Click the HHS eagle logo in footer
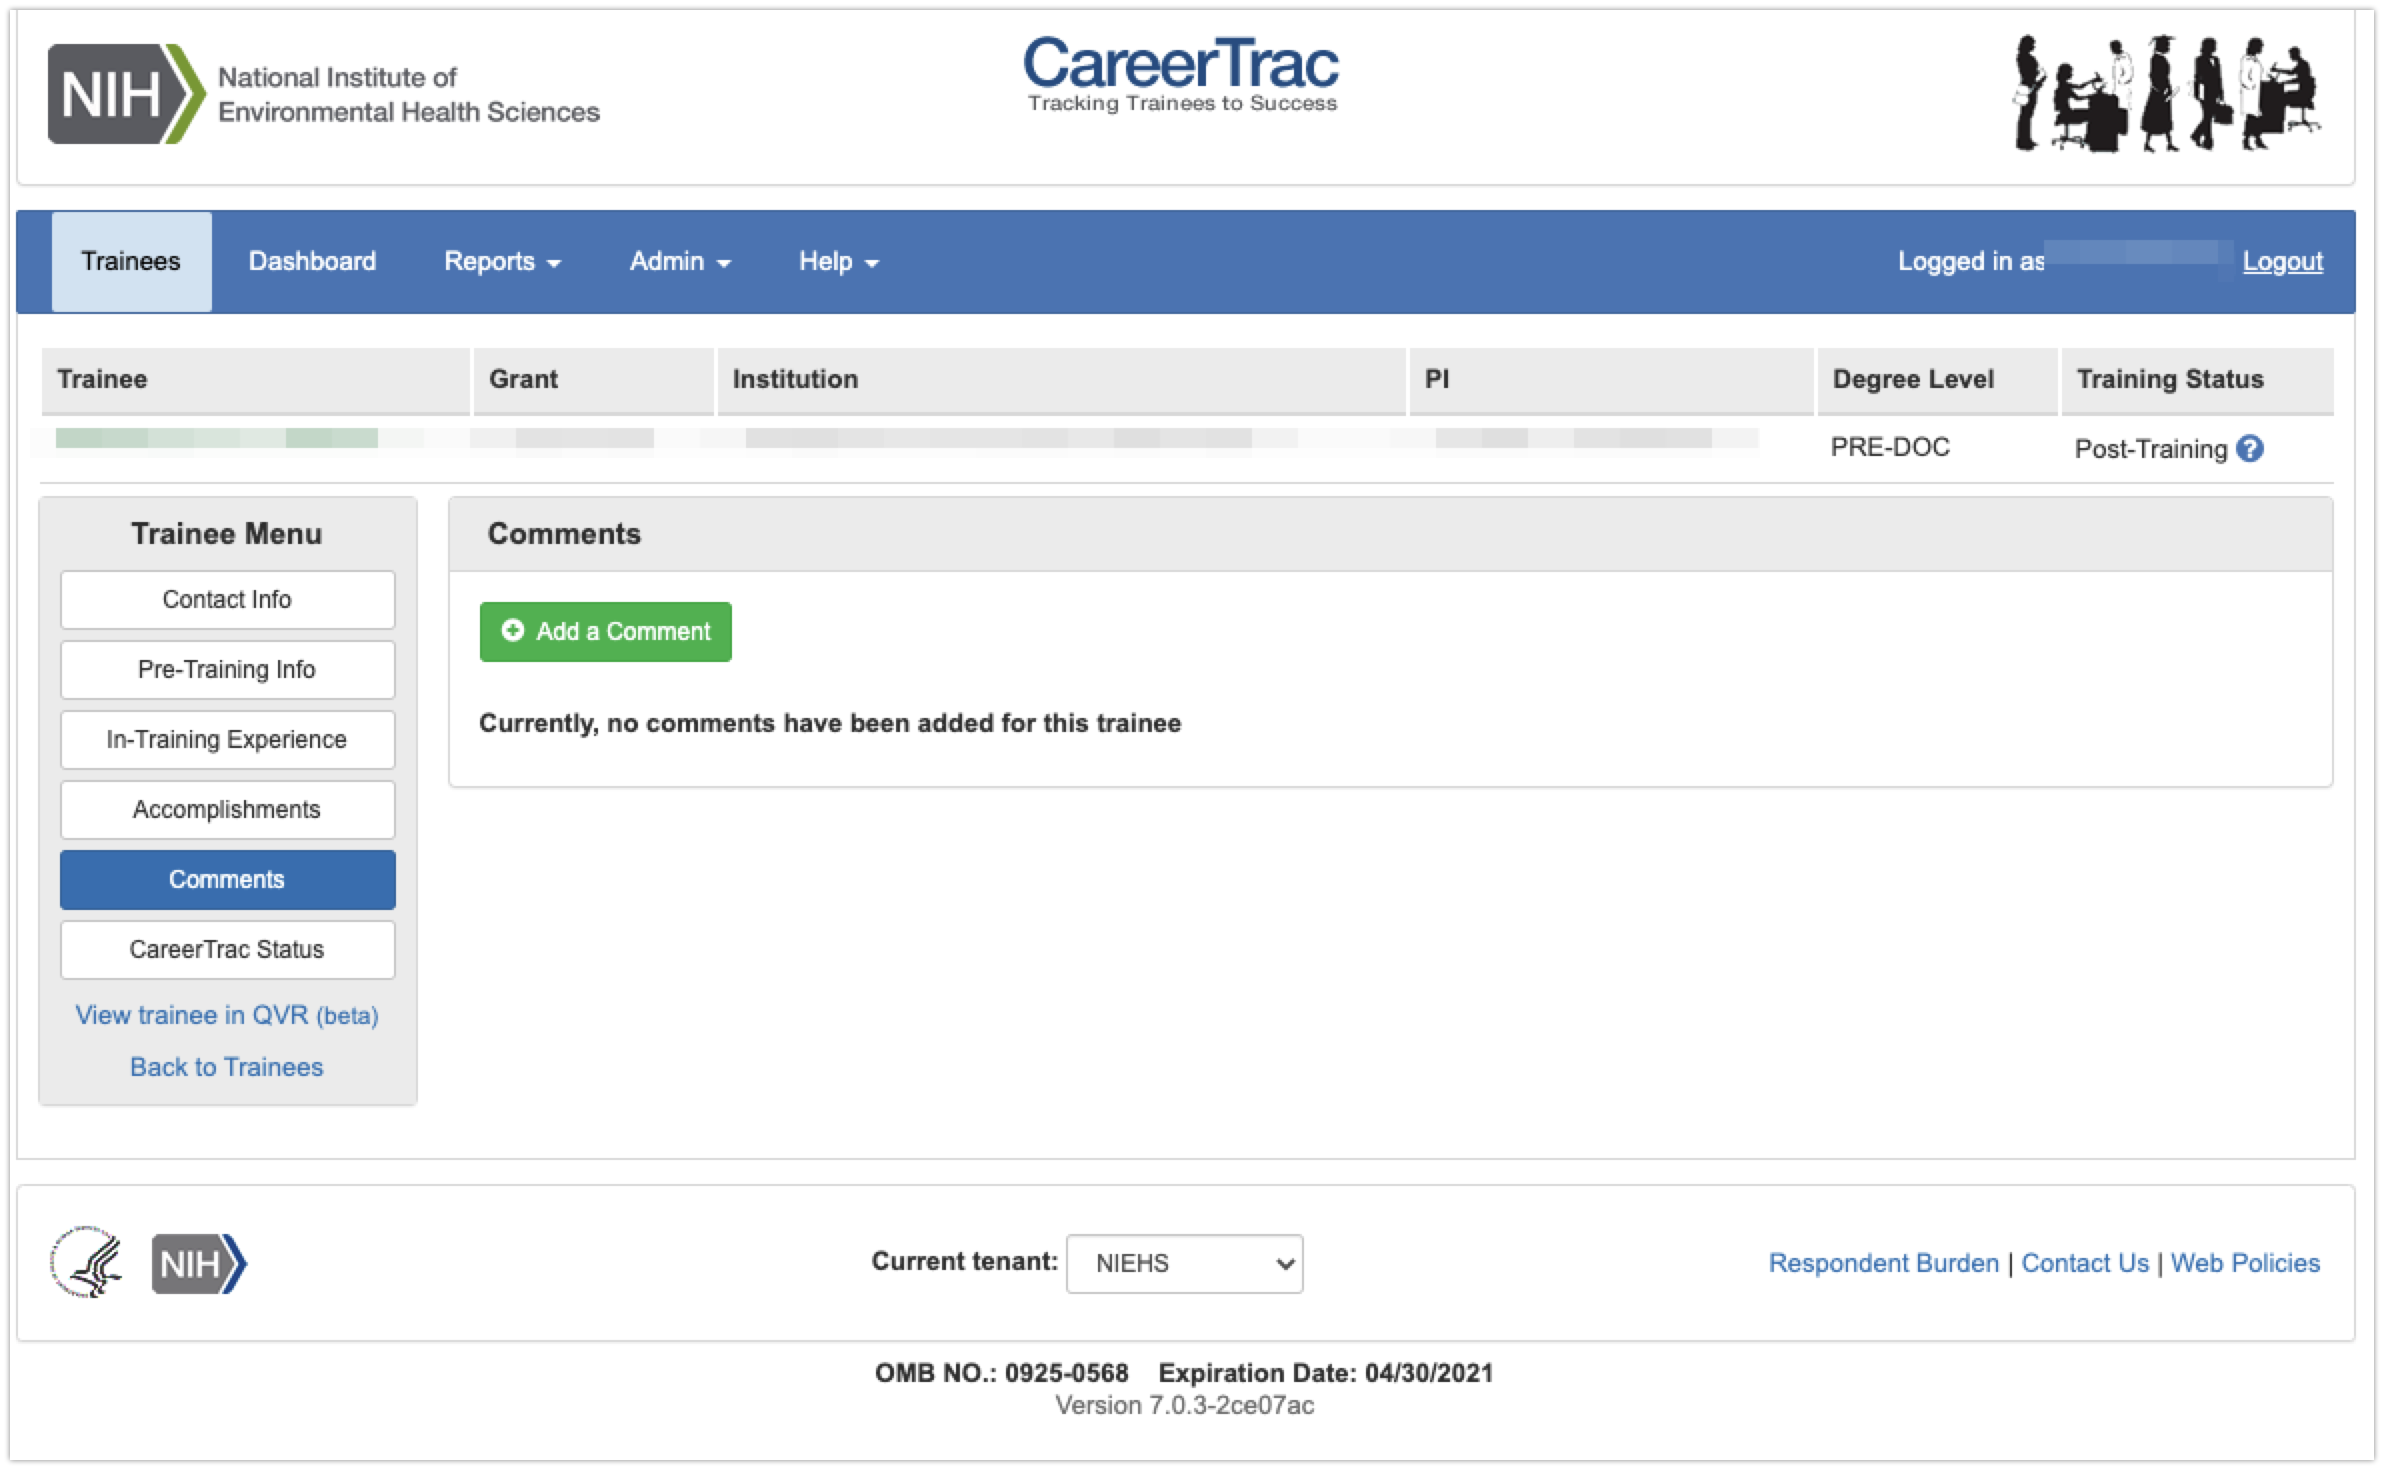This screenshot has width=2384, height=1470. click(x=87, y=1262)
